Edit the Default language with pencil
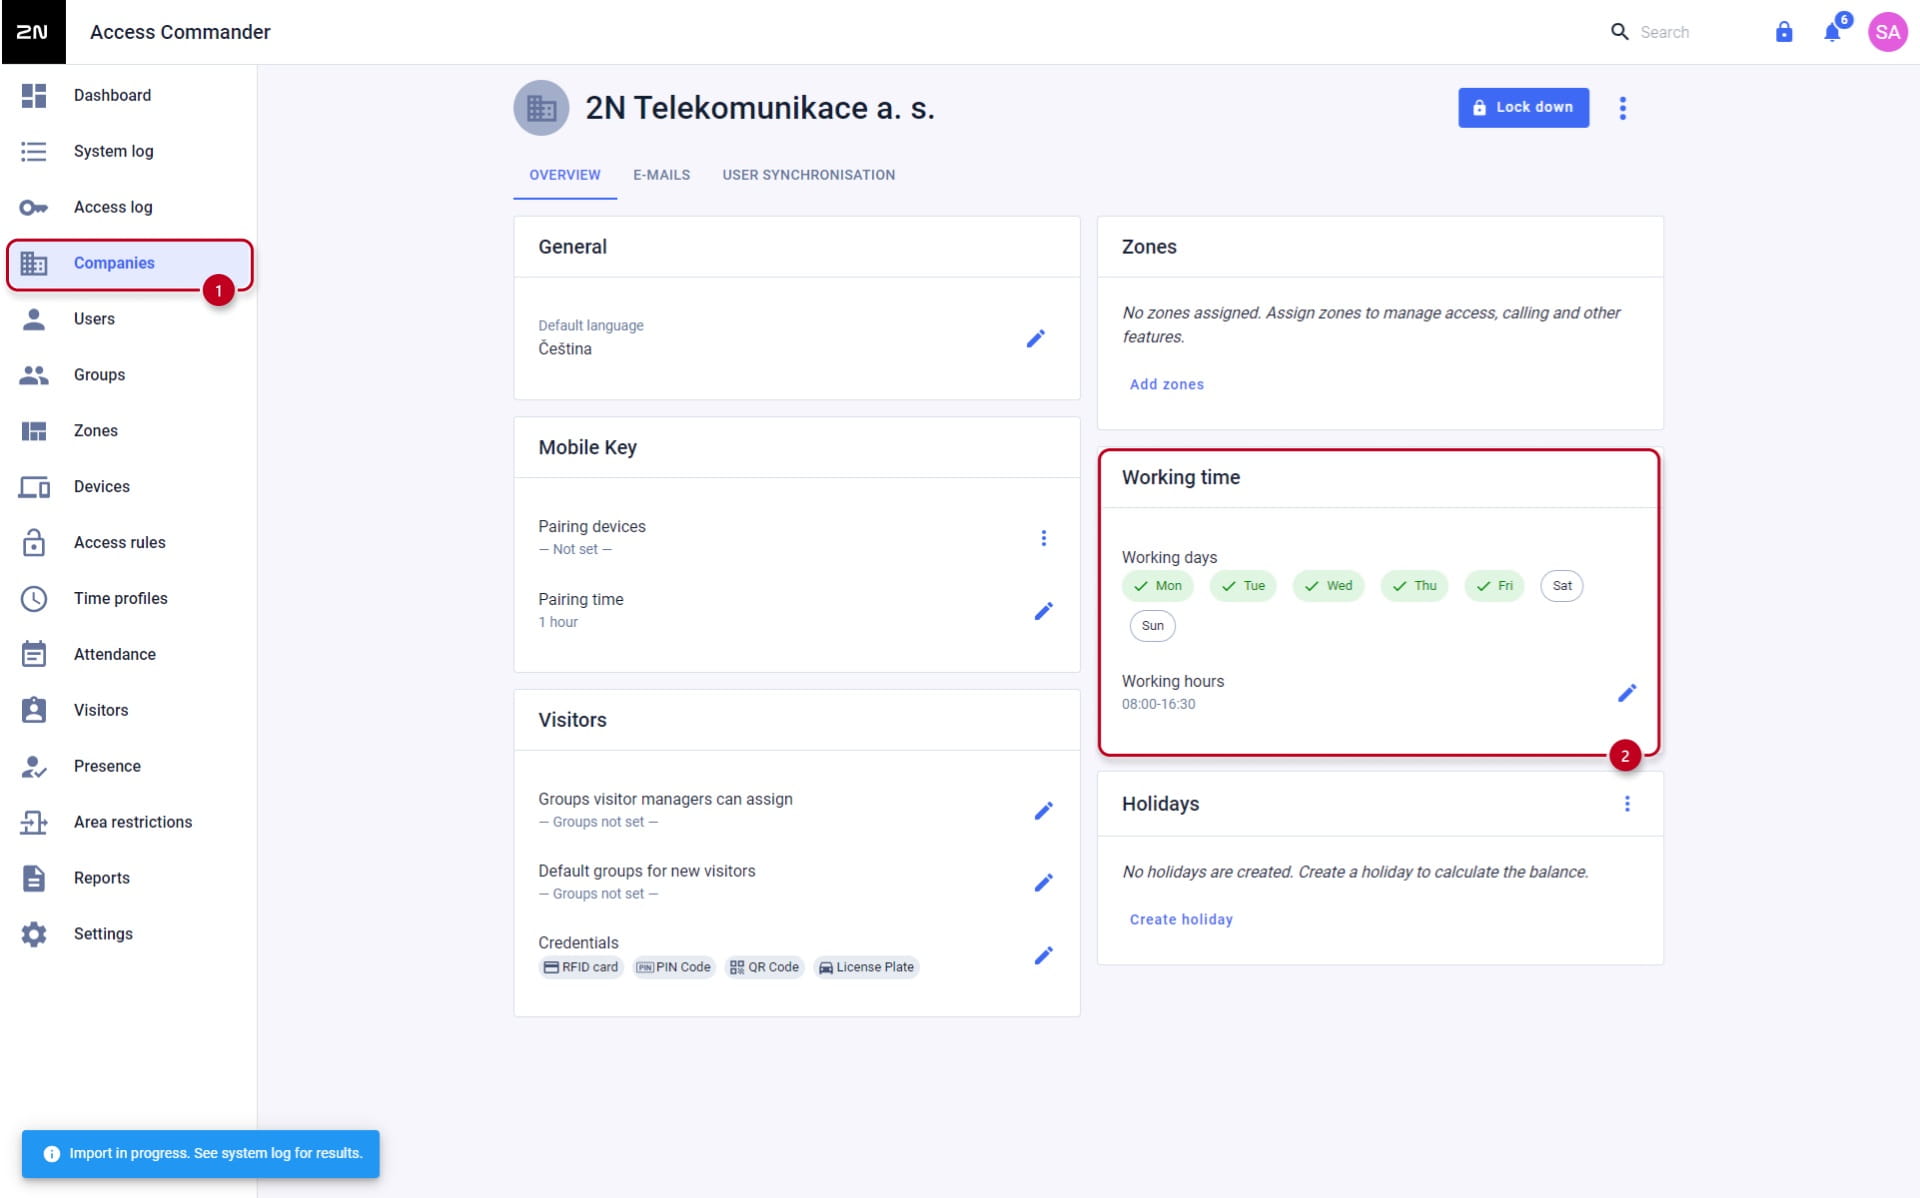Viewport: 1920px width, 1198px height. pyautogui.click(x=1035, y=339)
